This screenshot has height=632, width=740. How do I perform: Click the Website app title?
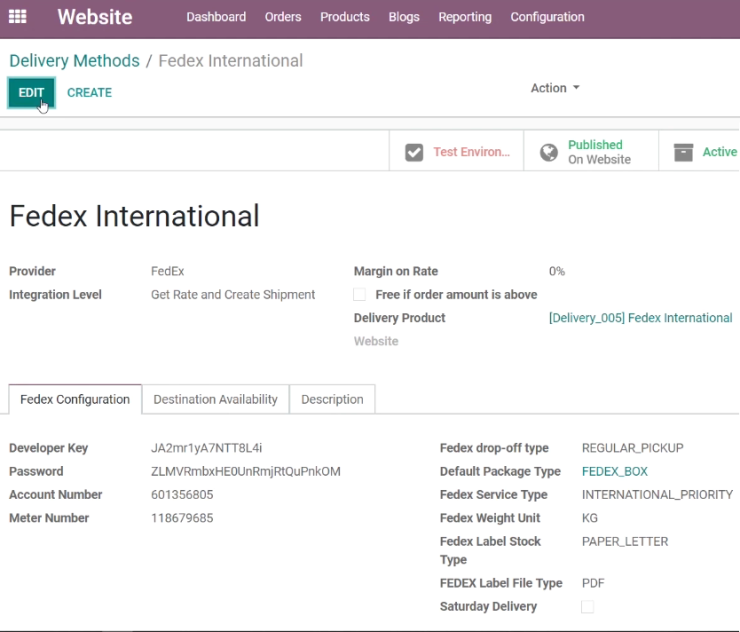pyautogui.click(x=95, y=17)
